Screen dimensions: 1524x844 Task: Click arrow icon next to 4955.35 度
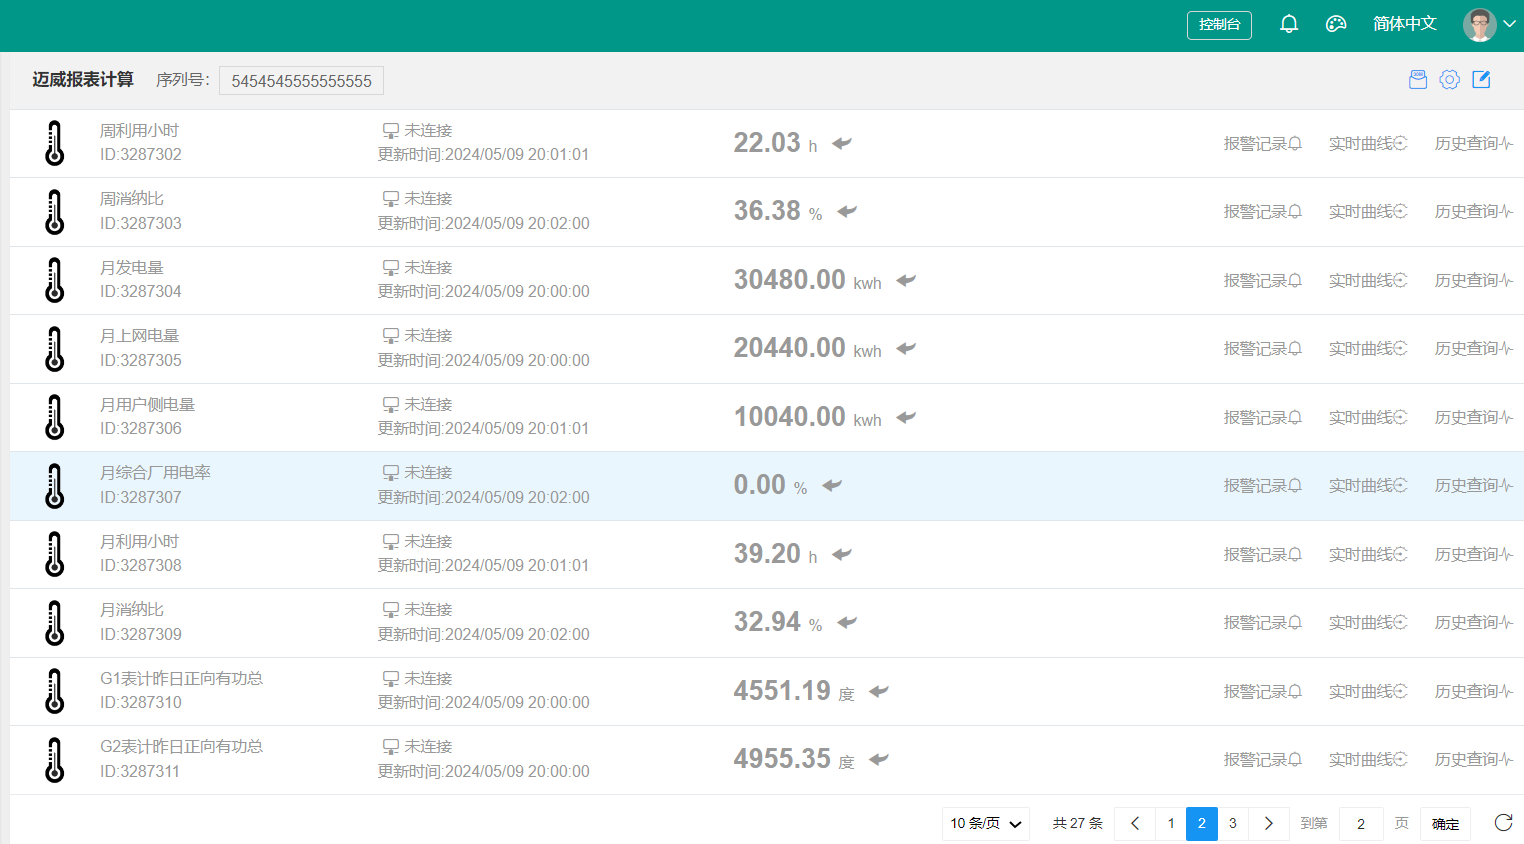(x=879, y=759)
